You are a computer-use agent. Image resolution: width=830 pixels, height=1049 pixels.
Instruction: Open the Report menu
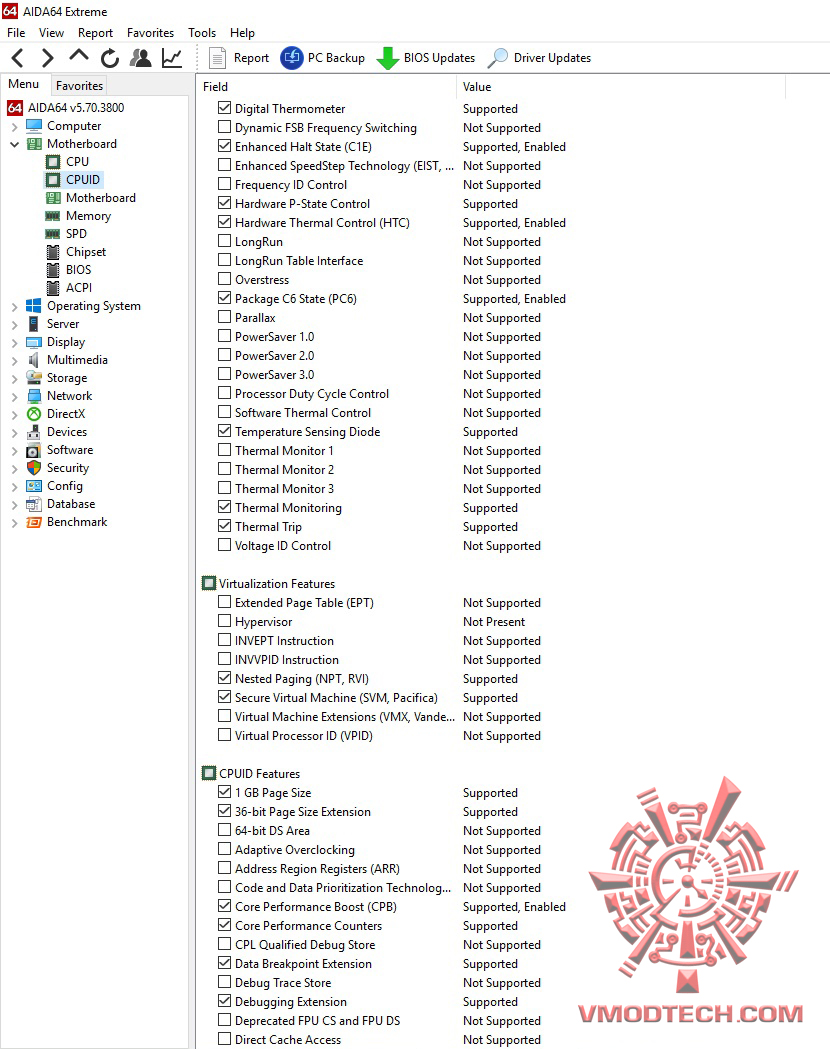point(96,33)
